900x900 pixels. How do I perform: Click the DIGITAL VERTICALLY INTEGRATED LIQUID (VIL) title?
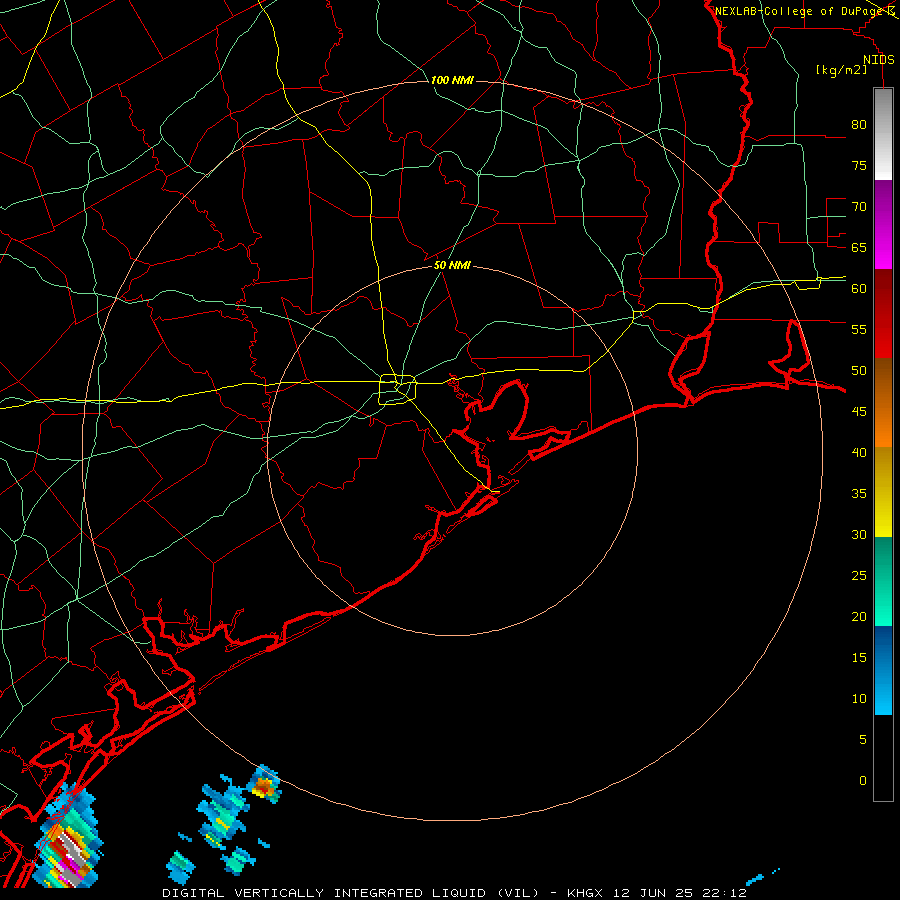coord(351,893)
